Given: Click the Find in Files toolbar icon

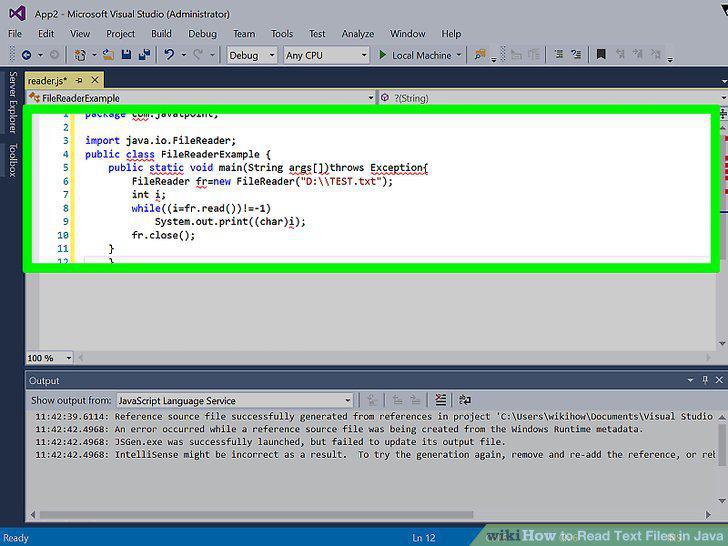Looking at the screenshot, I should 480,55.
